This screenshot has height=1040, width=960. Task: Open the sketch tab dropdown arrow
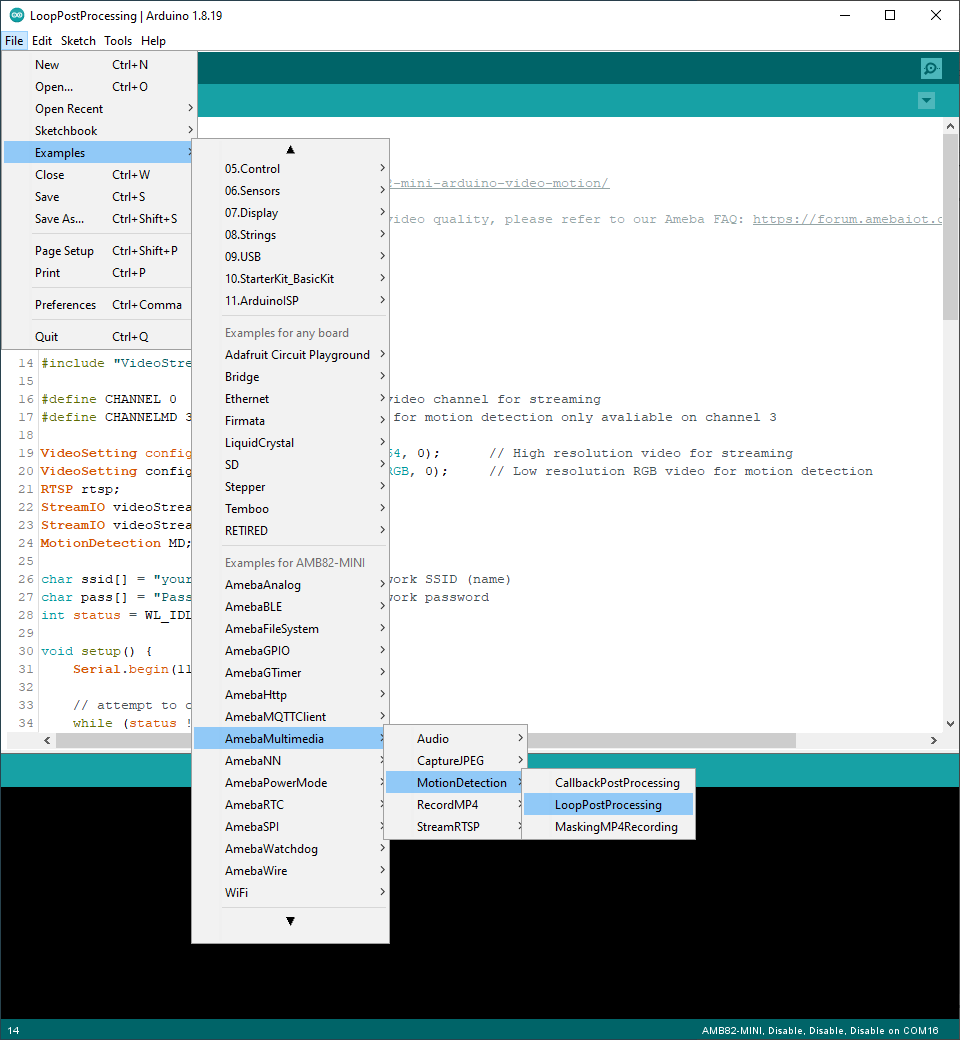point(926,101)
